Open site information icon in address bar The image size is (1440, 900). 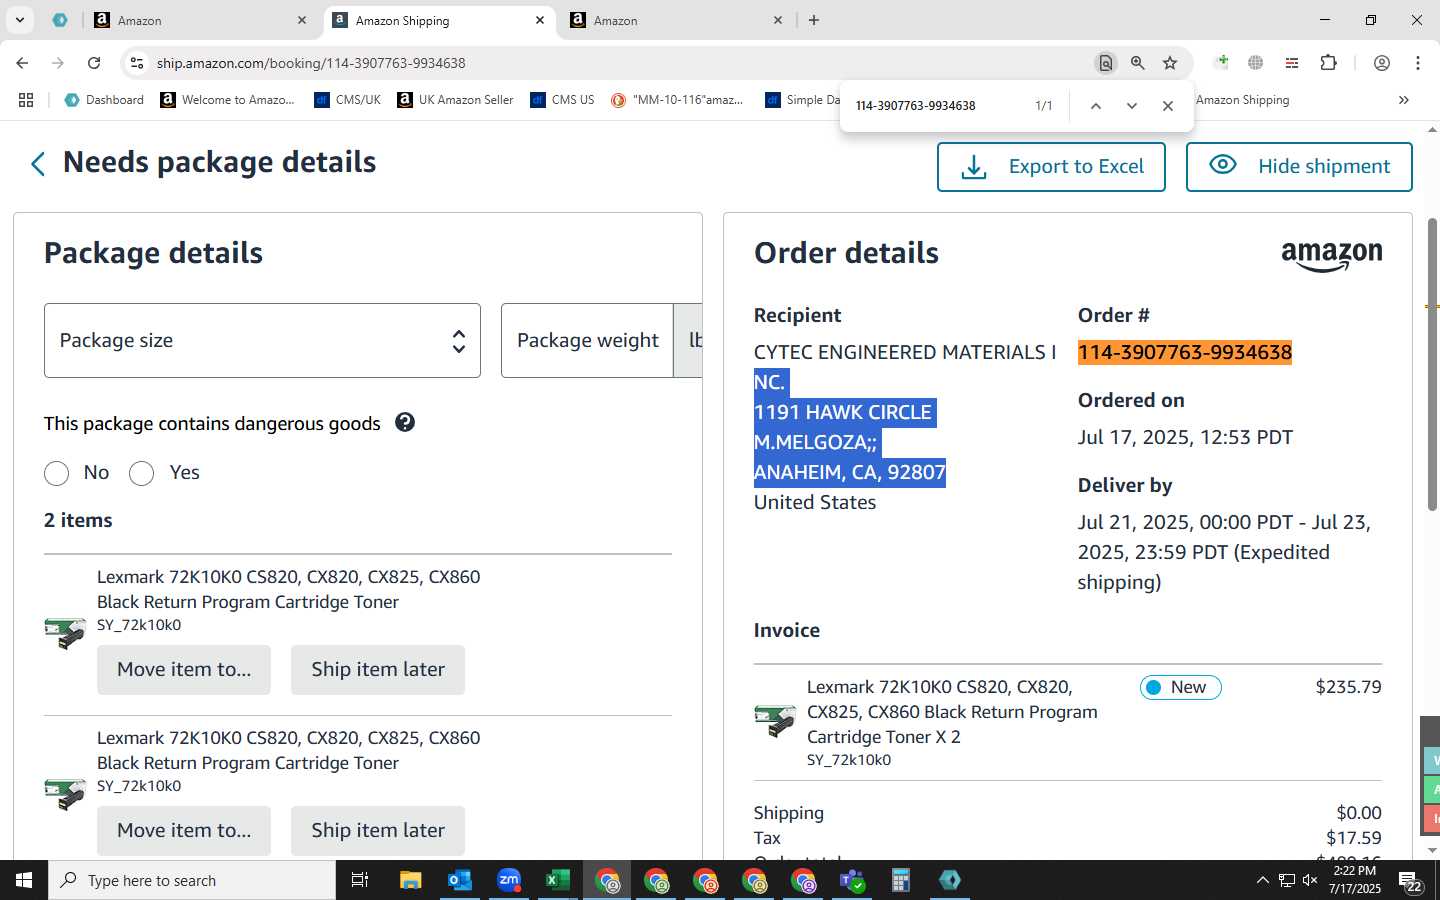137,63
